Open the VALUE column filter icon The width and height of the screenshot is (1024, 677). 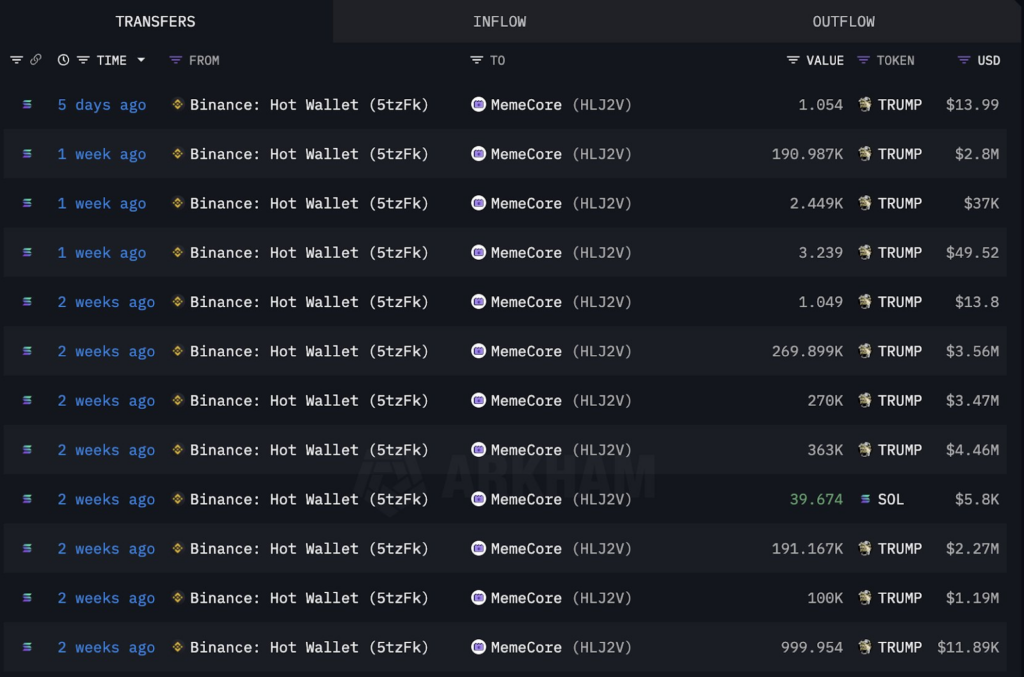pos(793,60)
